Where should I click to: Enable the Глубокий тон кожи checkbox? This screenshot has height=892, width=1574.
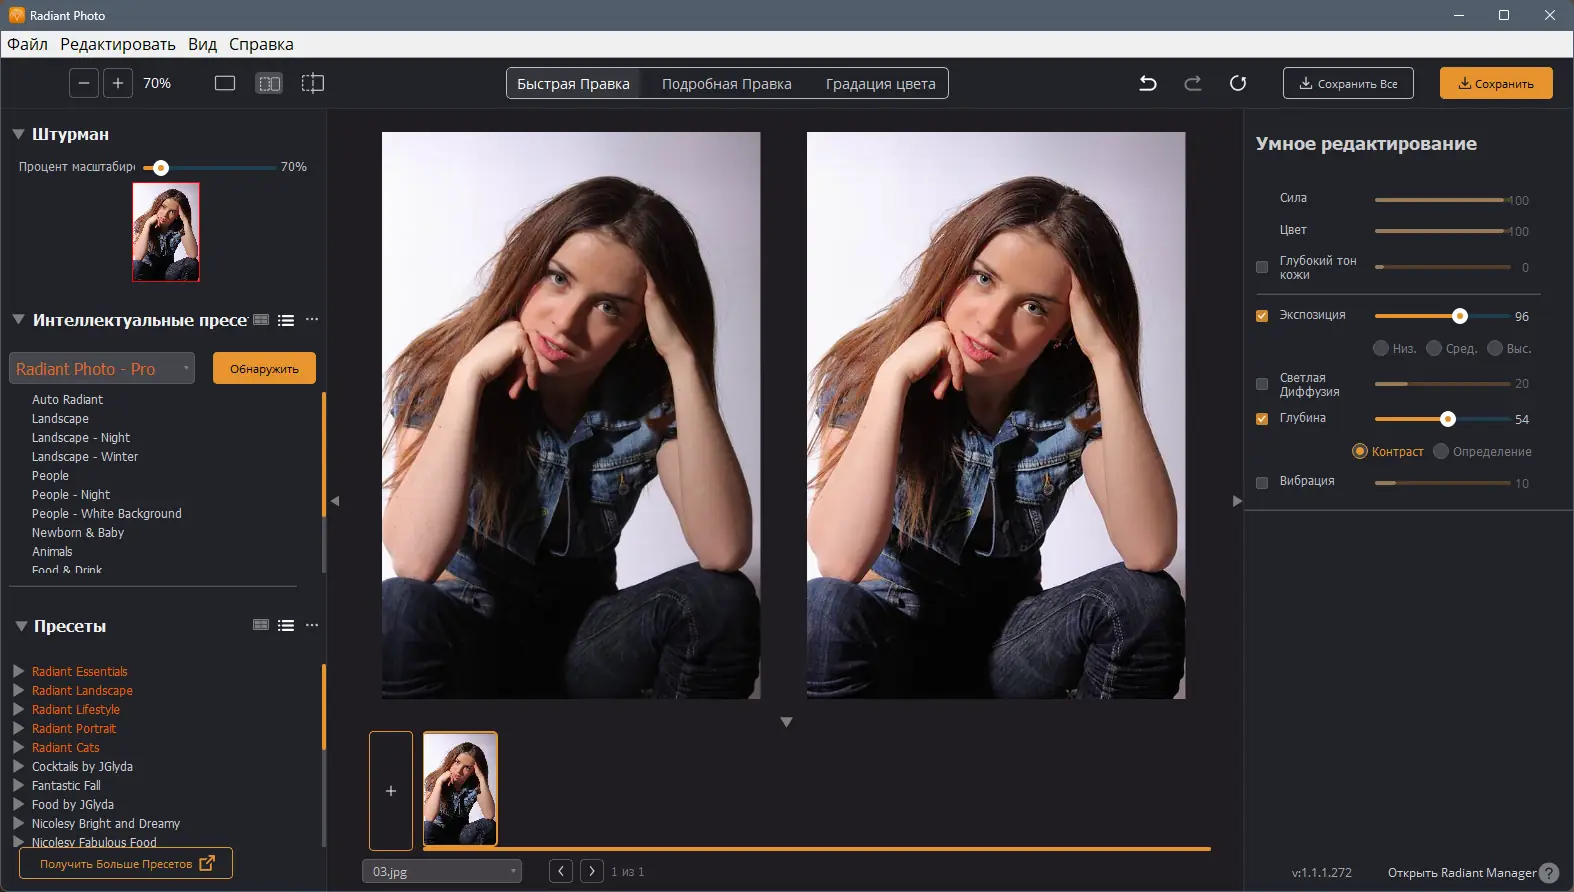click(x=1262, y=267)
